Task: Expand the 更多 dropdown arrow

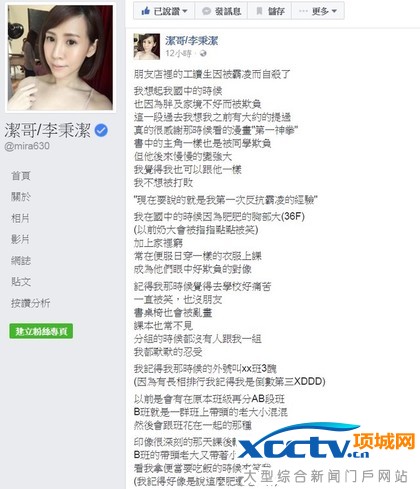Action: click(x=334, y=11)
